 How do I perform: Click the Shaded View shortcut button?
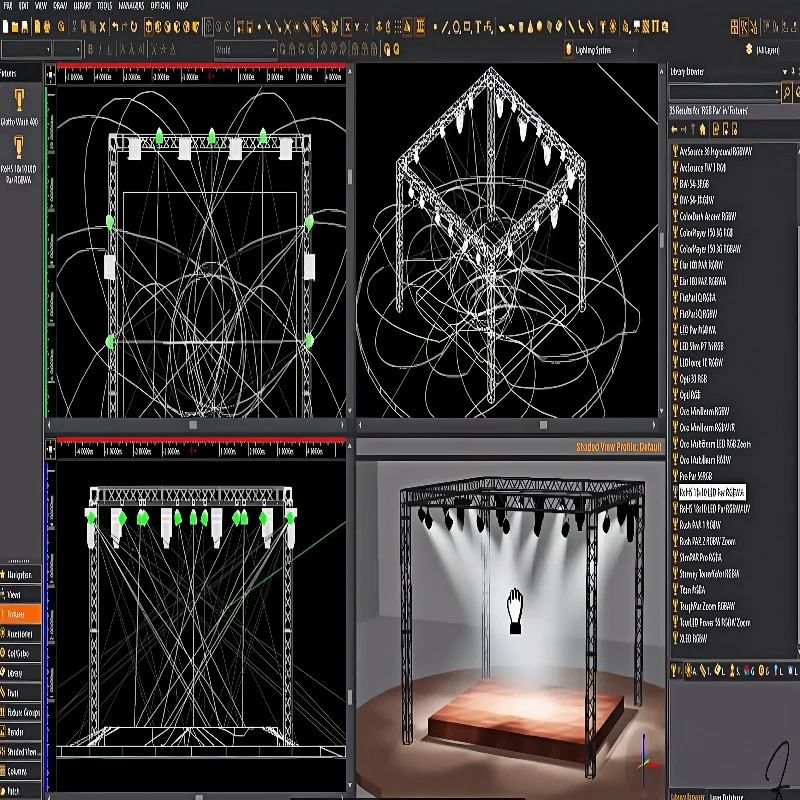[20, 752]
